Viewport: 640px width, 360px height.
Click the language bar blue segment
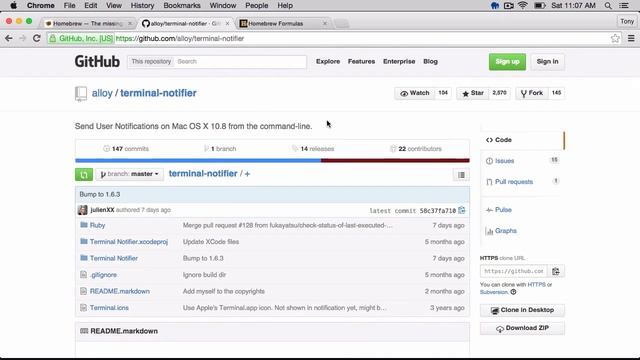[198, 160]
